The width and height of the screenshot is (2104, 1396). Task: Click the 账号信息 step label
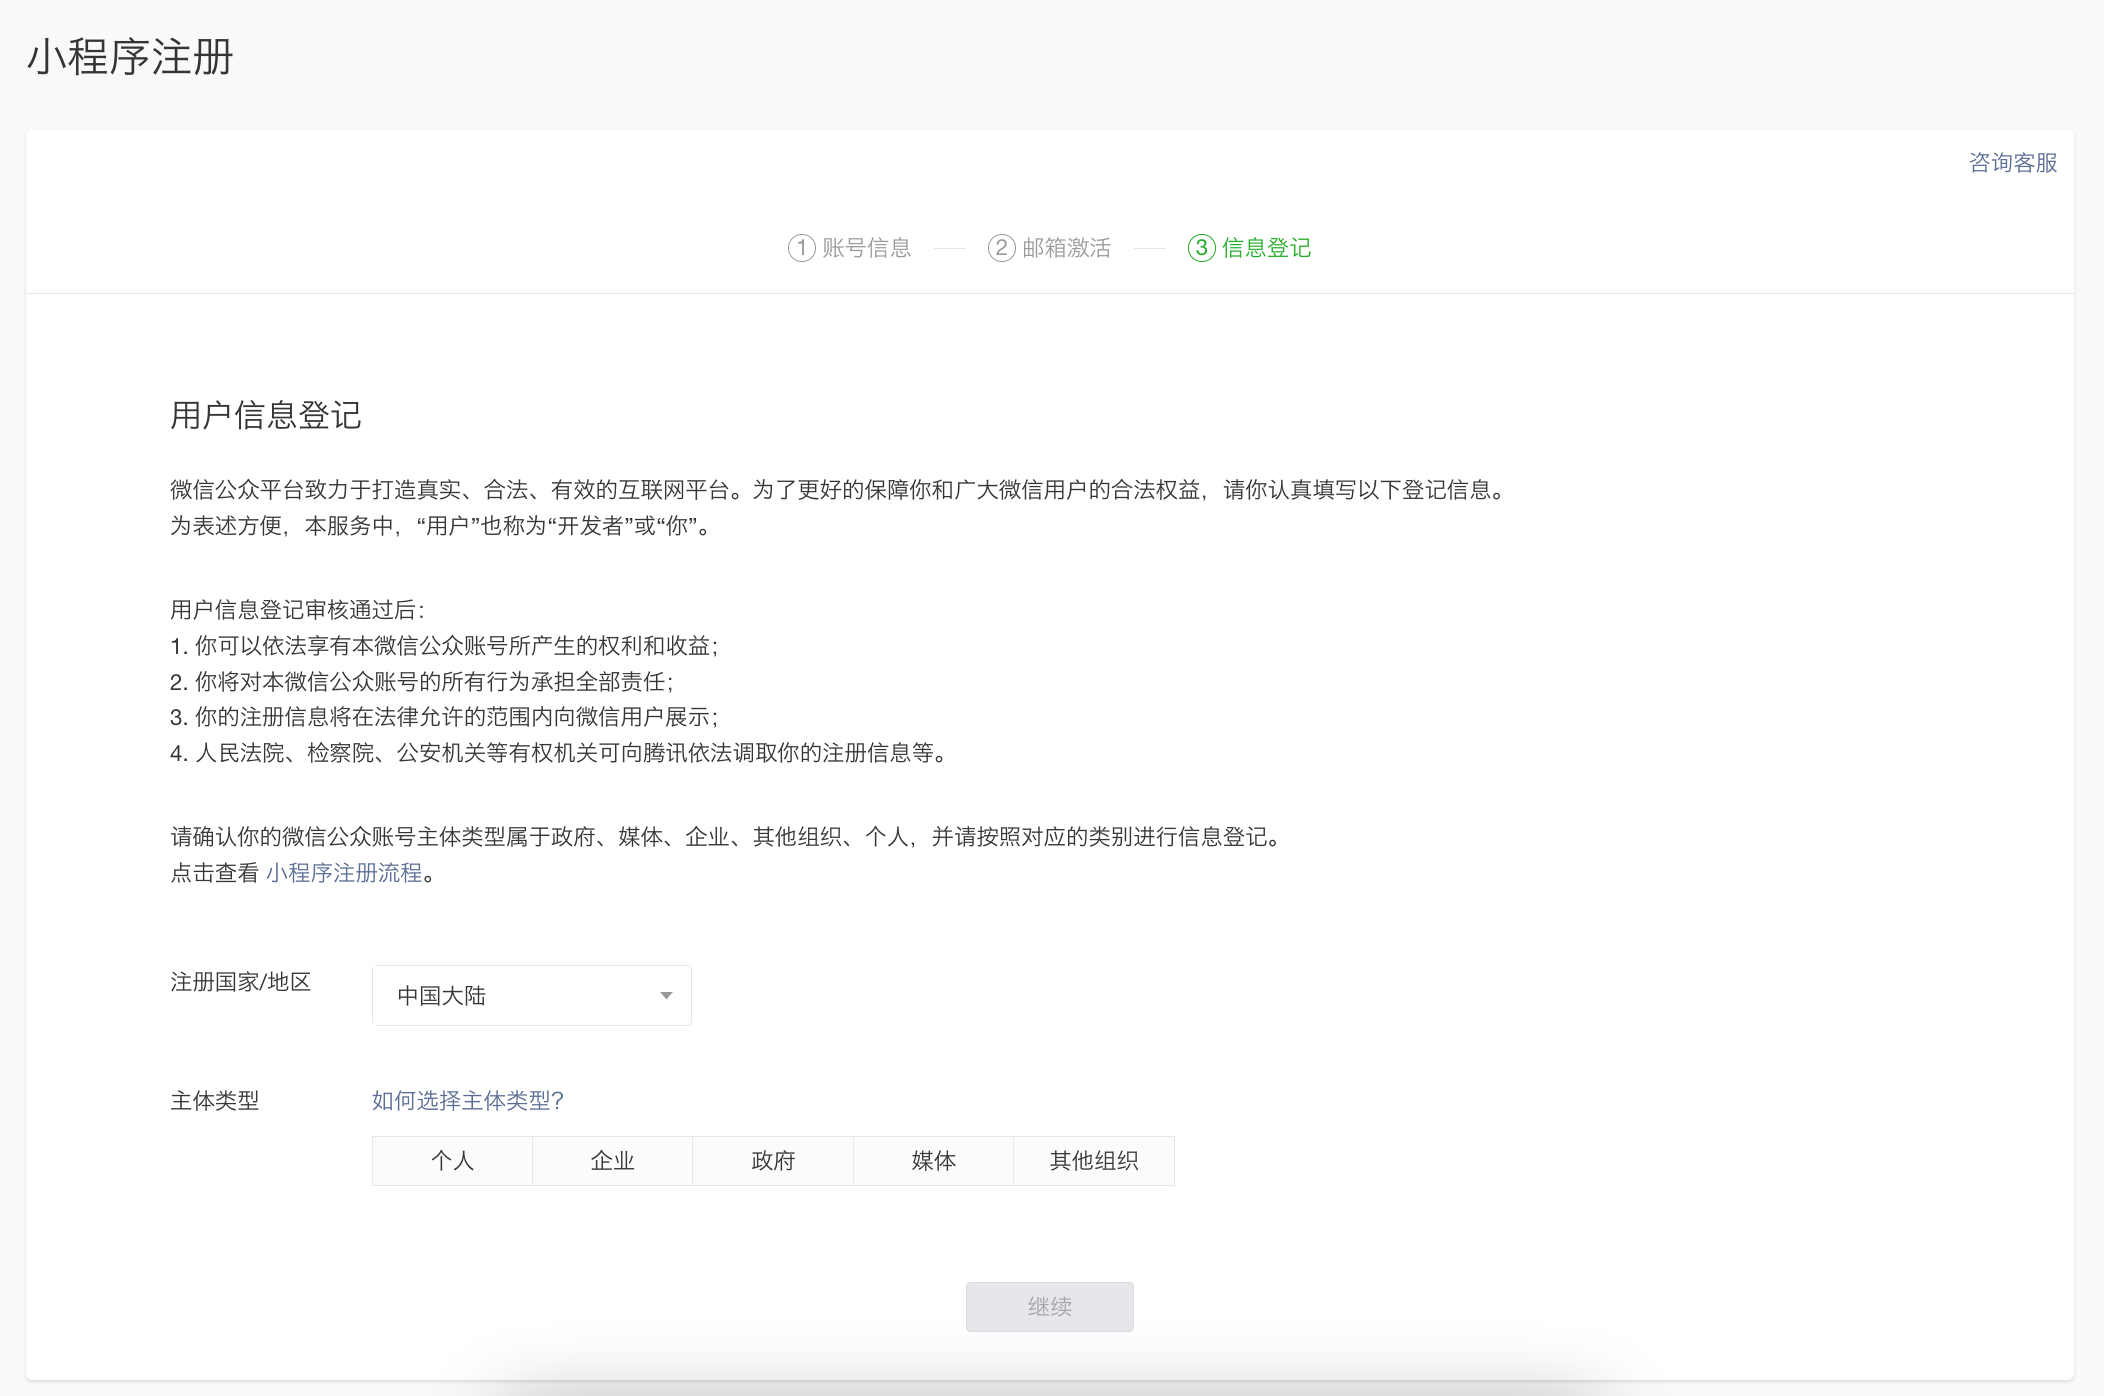[x=866, y=248]
